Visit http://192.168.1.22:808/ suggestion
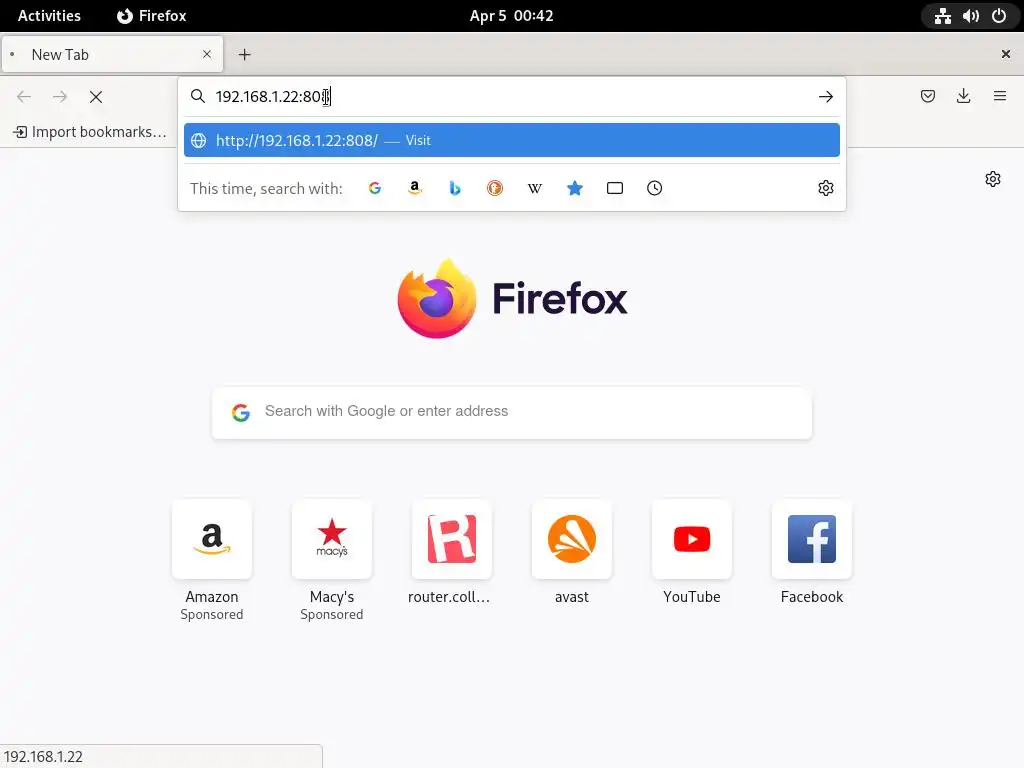 click(x=511, y=140)
